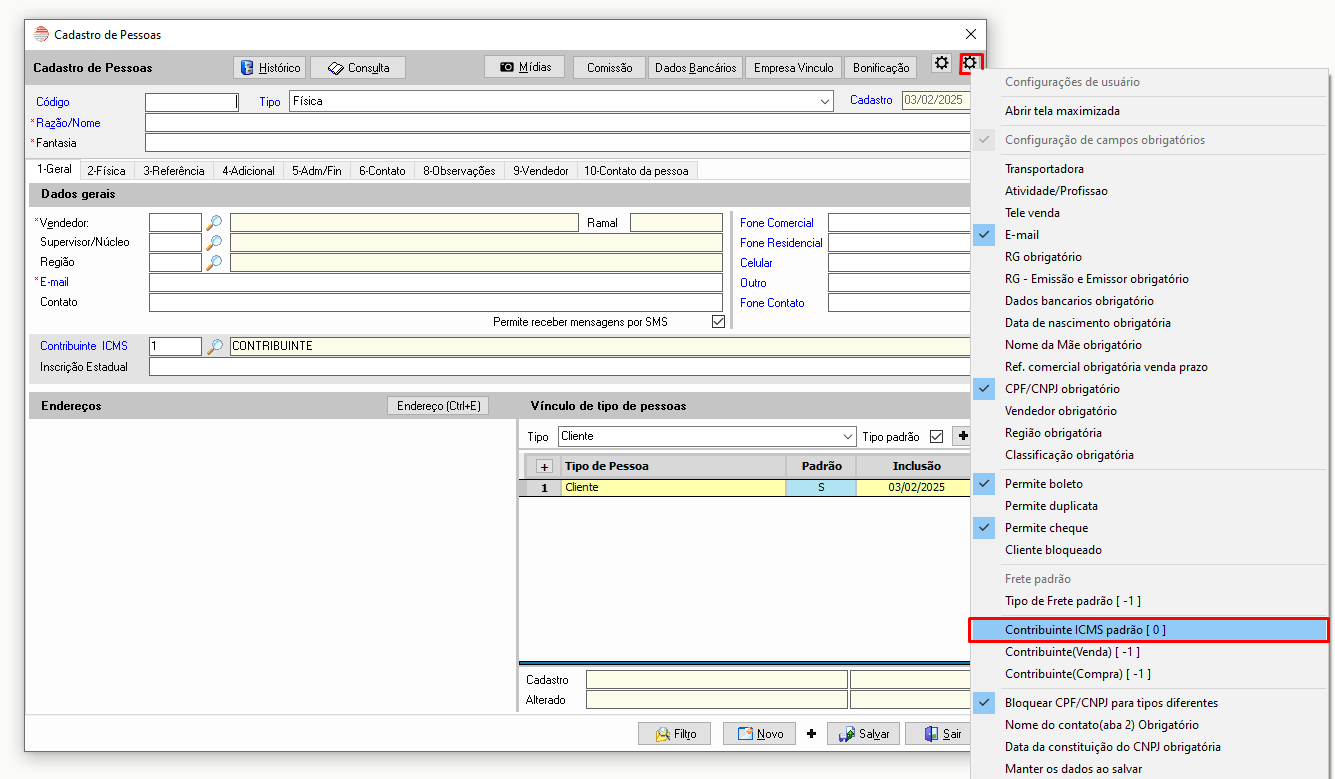Click the Salvar button
This screenshot has height=779, width=1335.
click(x=864, y=734)
